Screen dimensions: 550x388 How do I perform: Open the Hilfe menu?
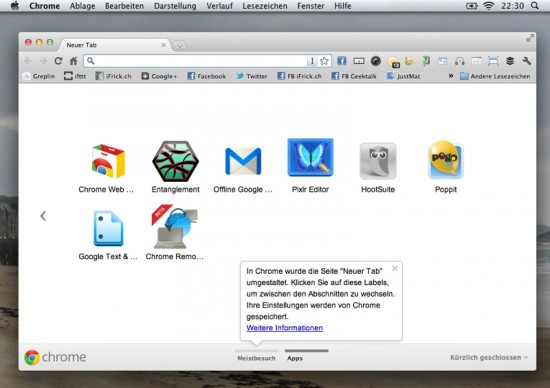tap(343, 6)
